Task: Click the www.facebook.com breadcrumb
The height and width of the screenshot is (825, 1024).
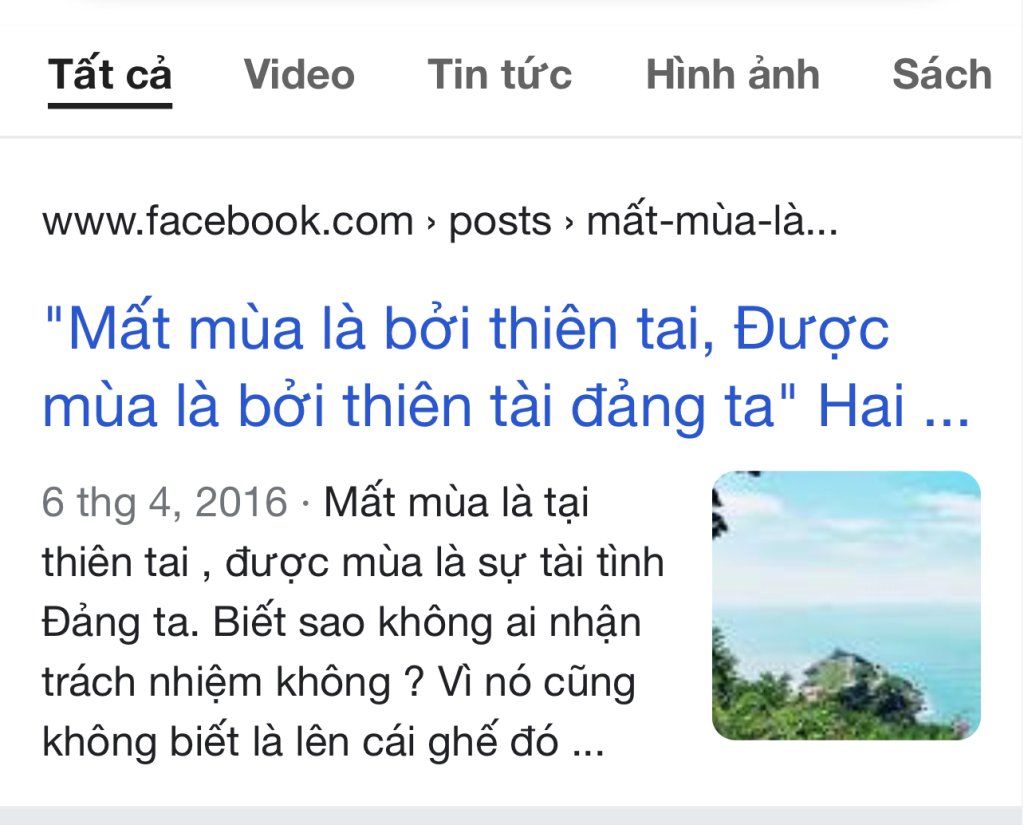Action: [228, 221]
